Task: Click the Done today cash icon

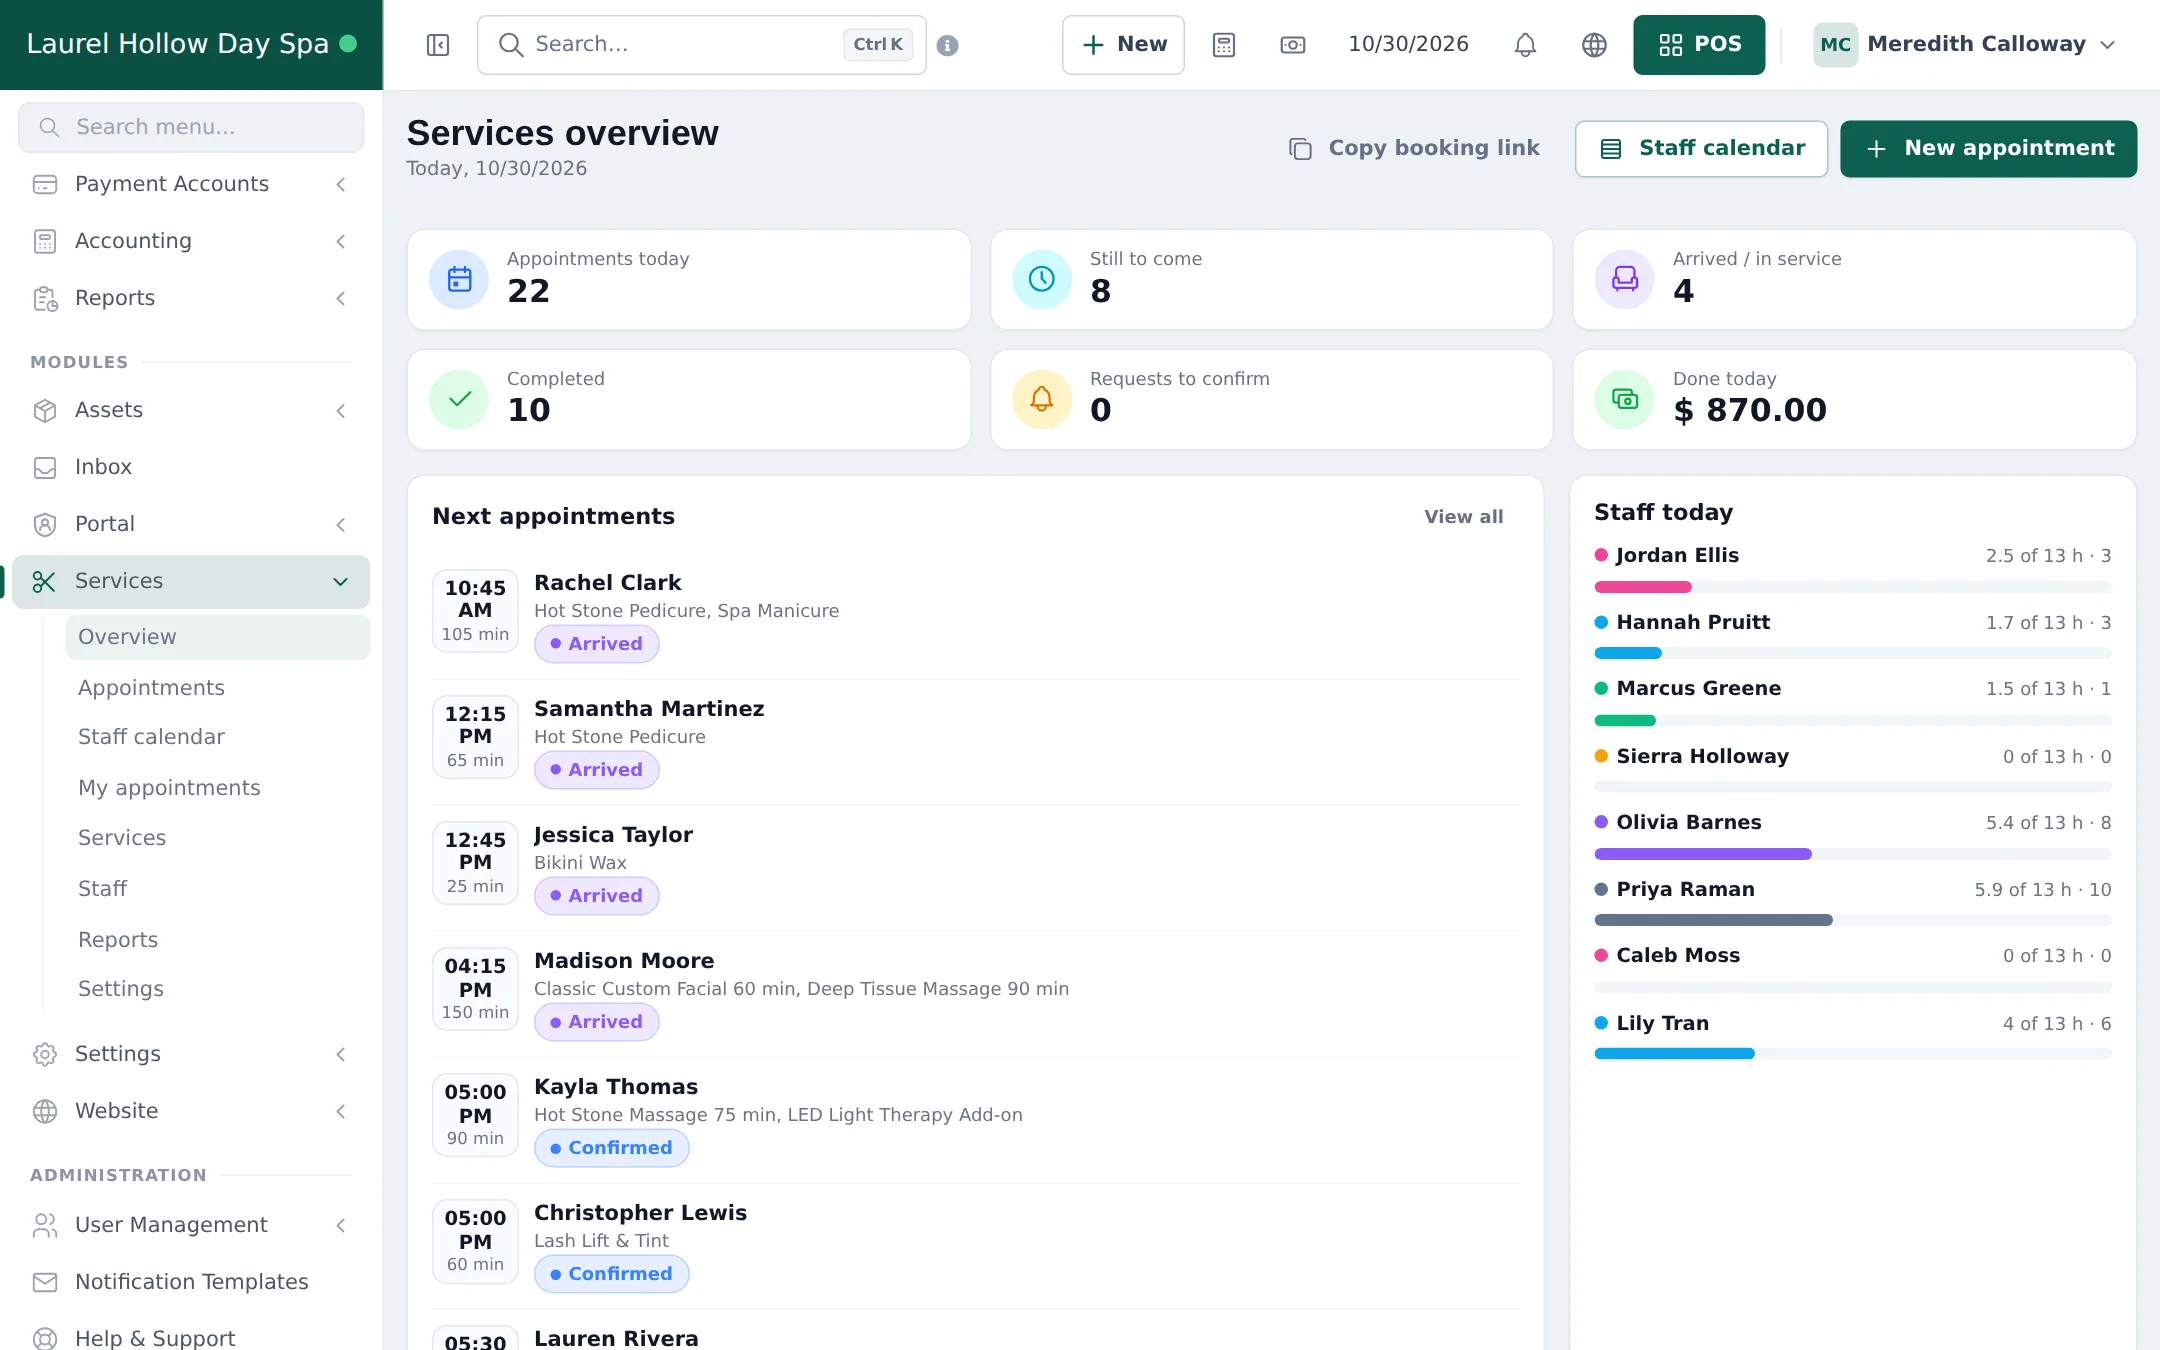Action: click(1625, 399)
